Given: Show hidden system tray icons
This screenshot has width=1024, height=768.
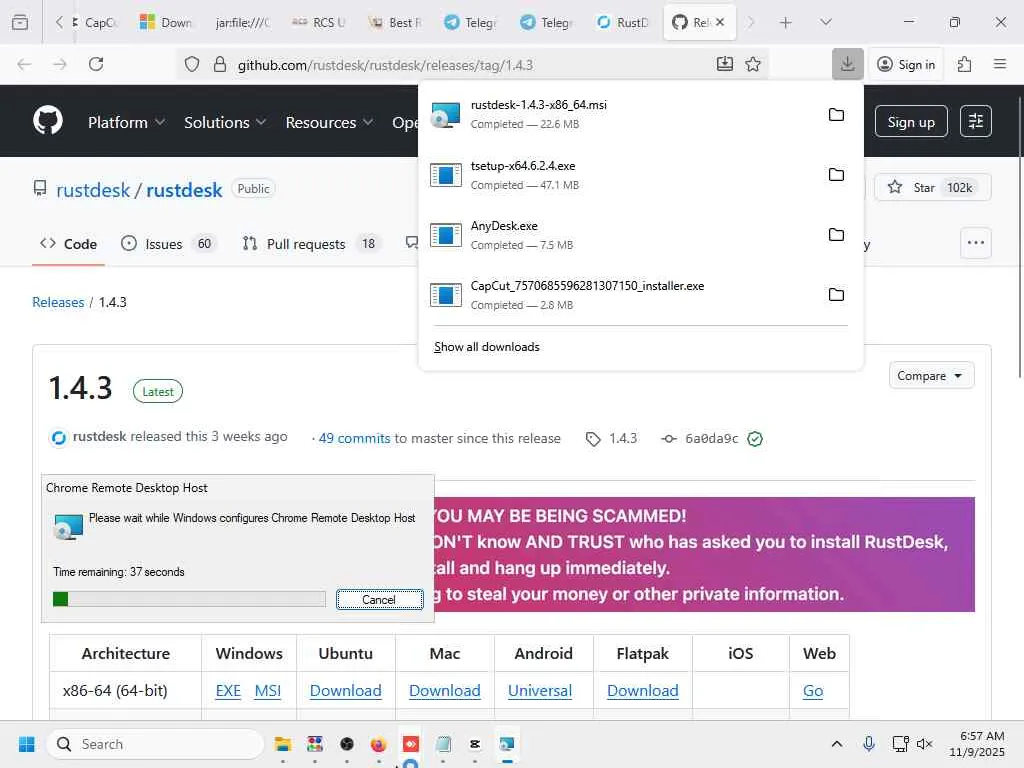Looking at the screenshot, I should click(x=837, y=744).
